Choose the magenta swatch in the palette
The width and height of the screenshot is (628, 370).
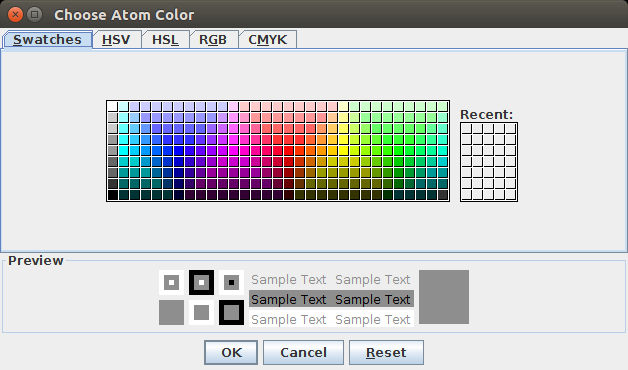[x=233, y=151]
